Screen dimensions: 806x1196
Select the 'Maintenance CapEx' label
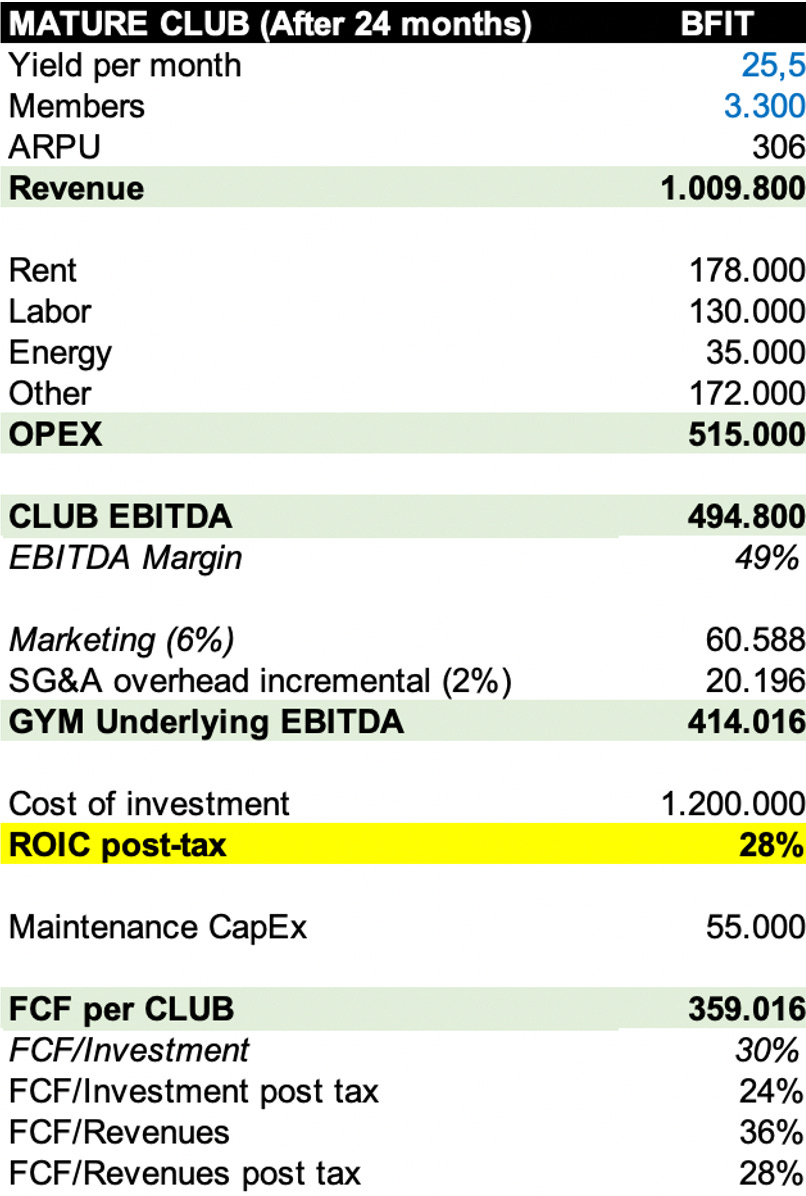158,928
